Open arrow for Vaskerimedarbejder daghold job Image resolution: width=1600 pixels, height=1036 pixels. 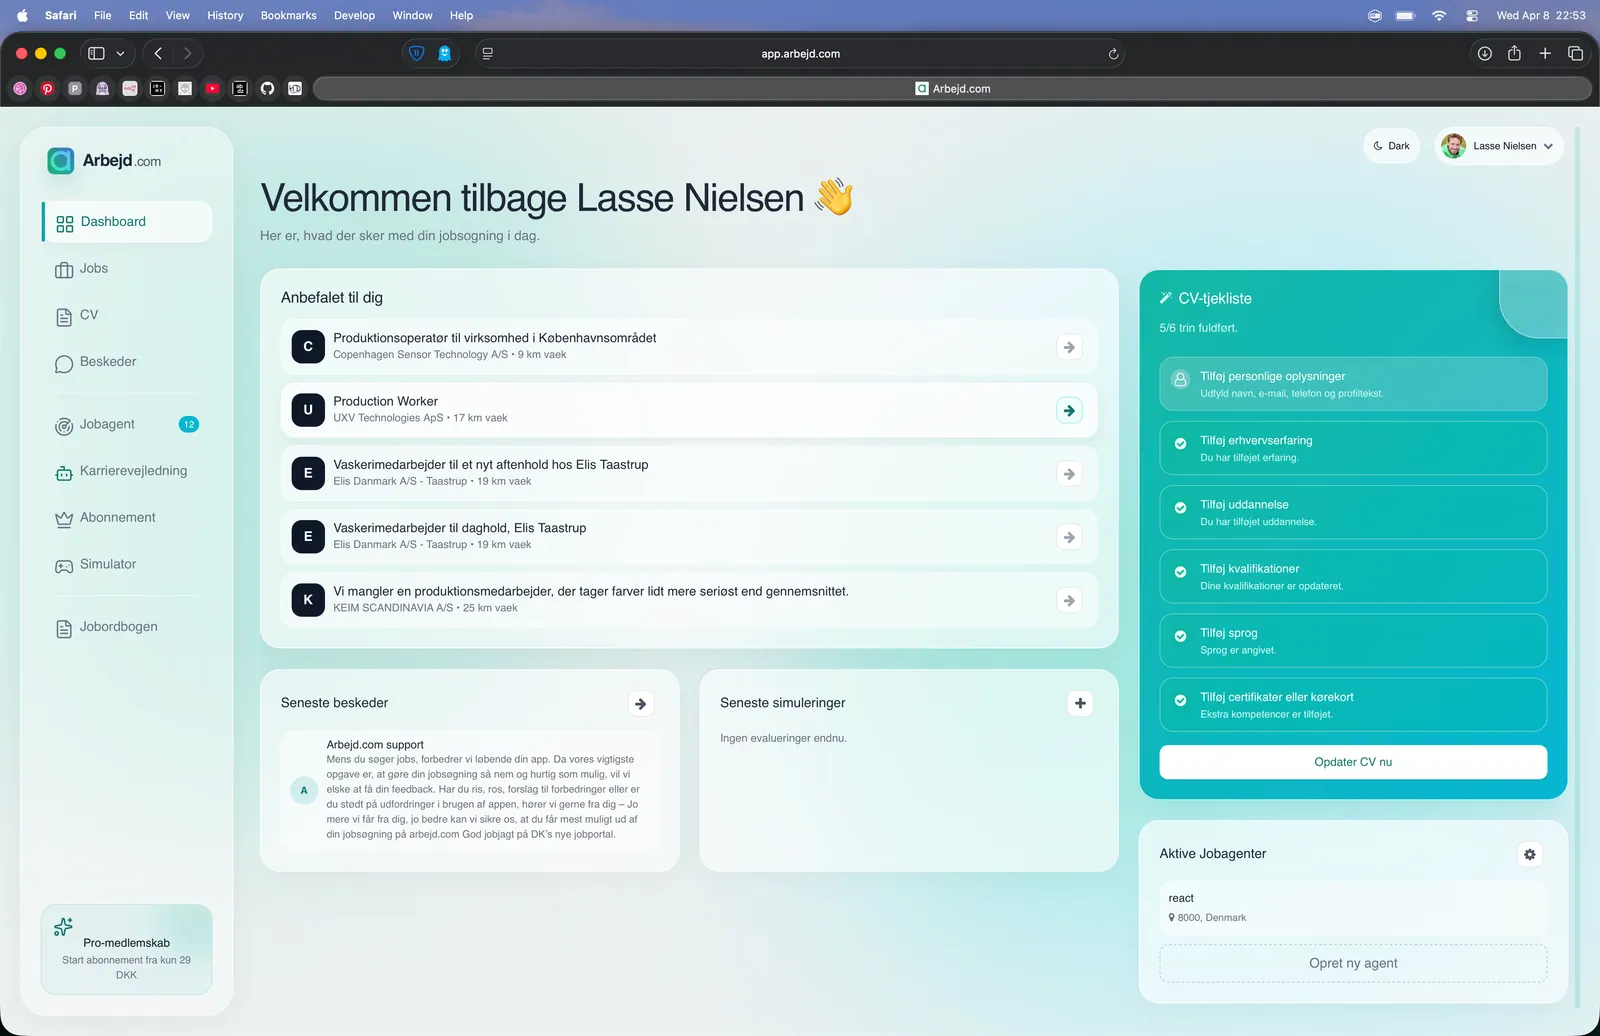(1069, 537)
